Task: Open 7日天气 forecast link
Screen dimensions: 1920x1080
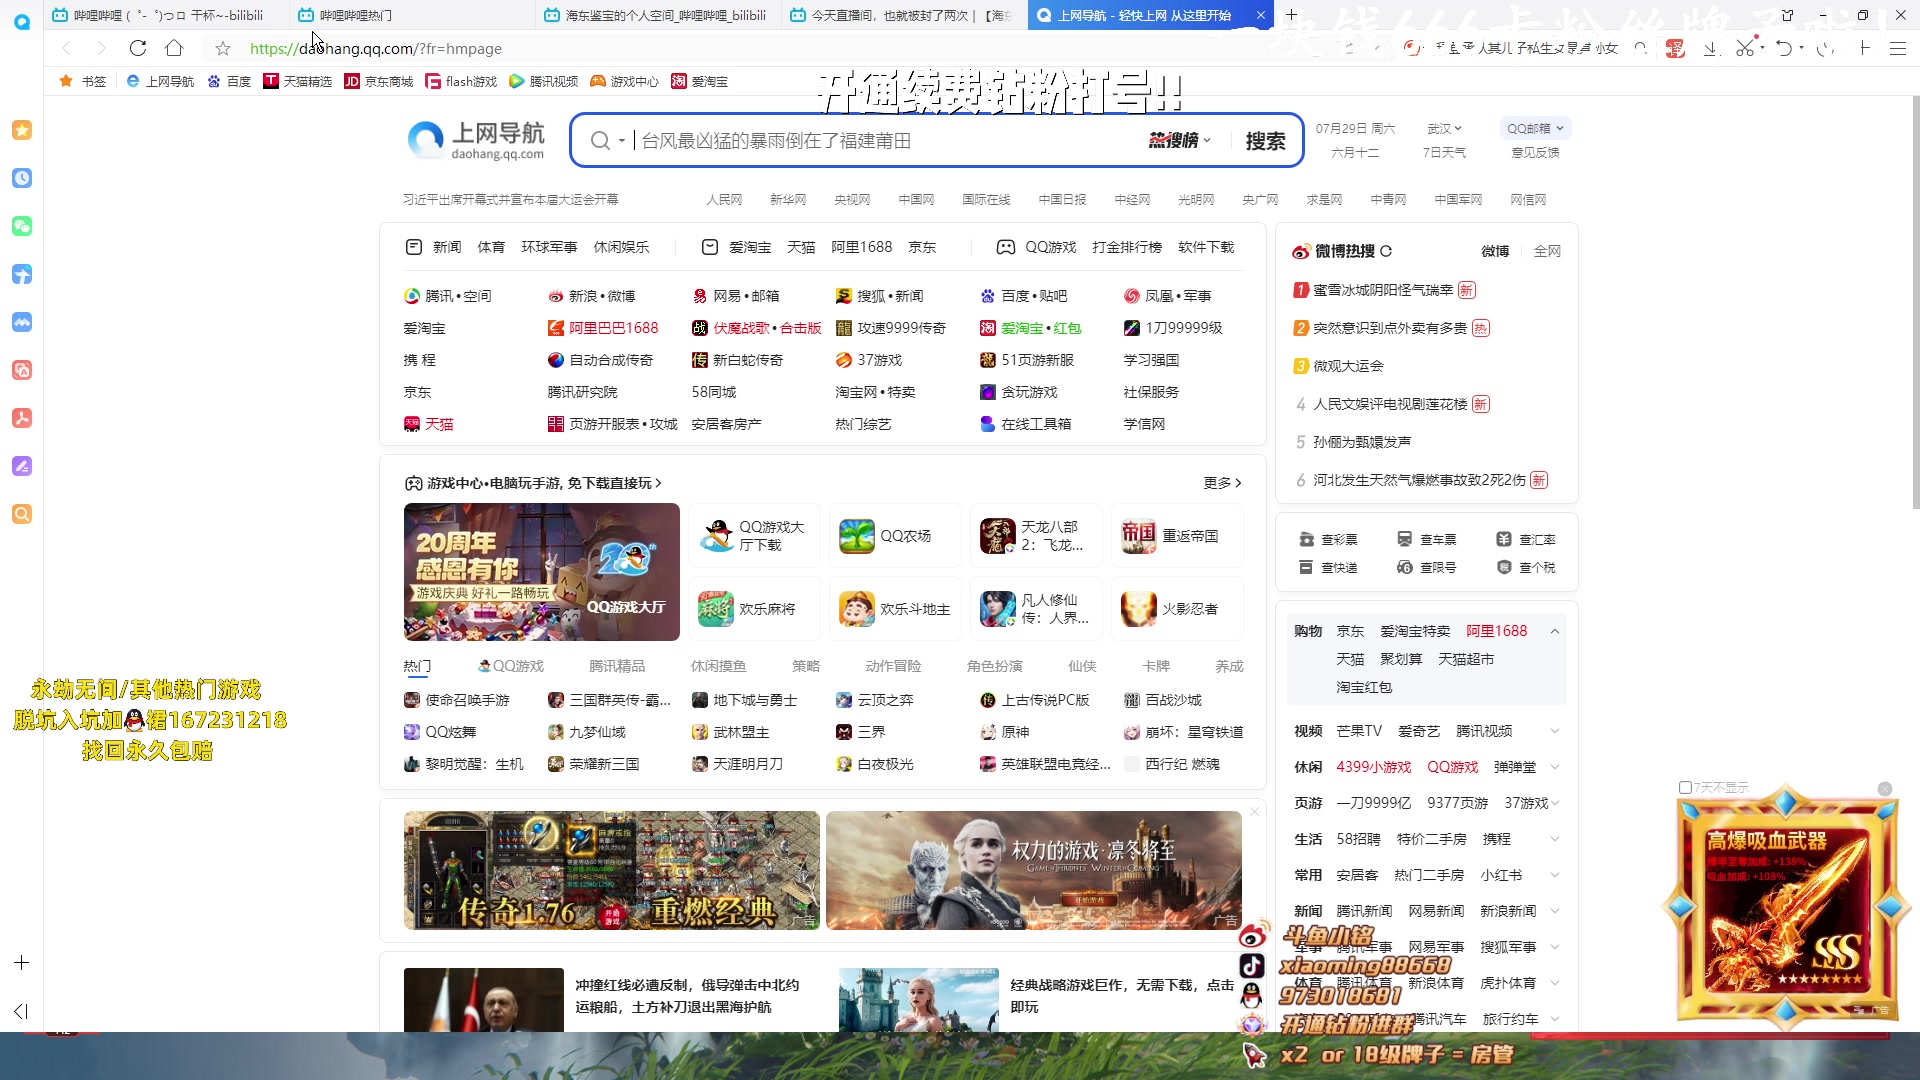Action: pos(1444,152)
